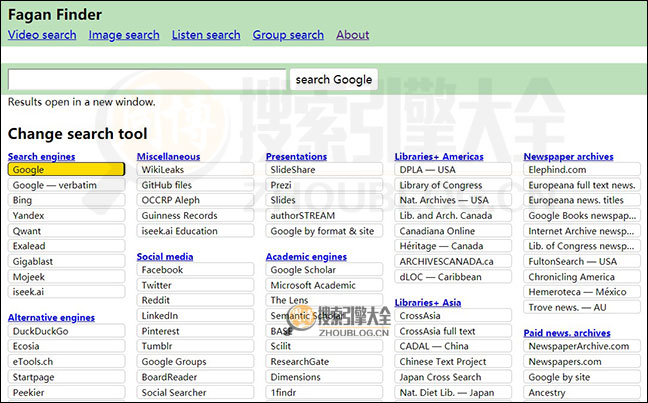The width and height of the screenshot is (648, 403).
Task: Open the Libraries+ Asia category link
Action: (428, 303)
